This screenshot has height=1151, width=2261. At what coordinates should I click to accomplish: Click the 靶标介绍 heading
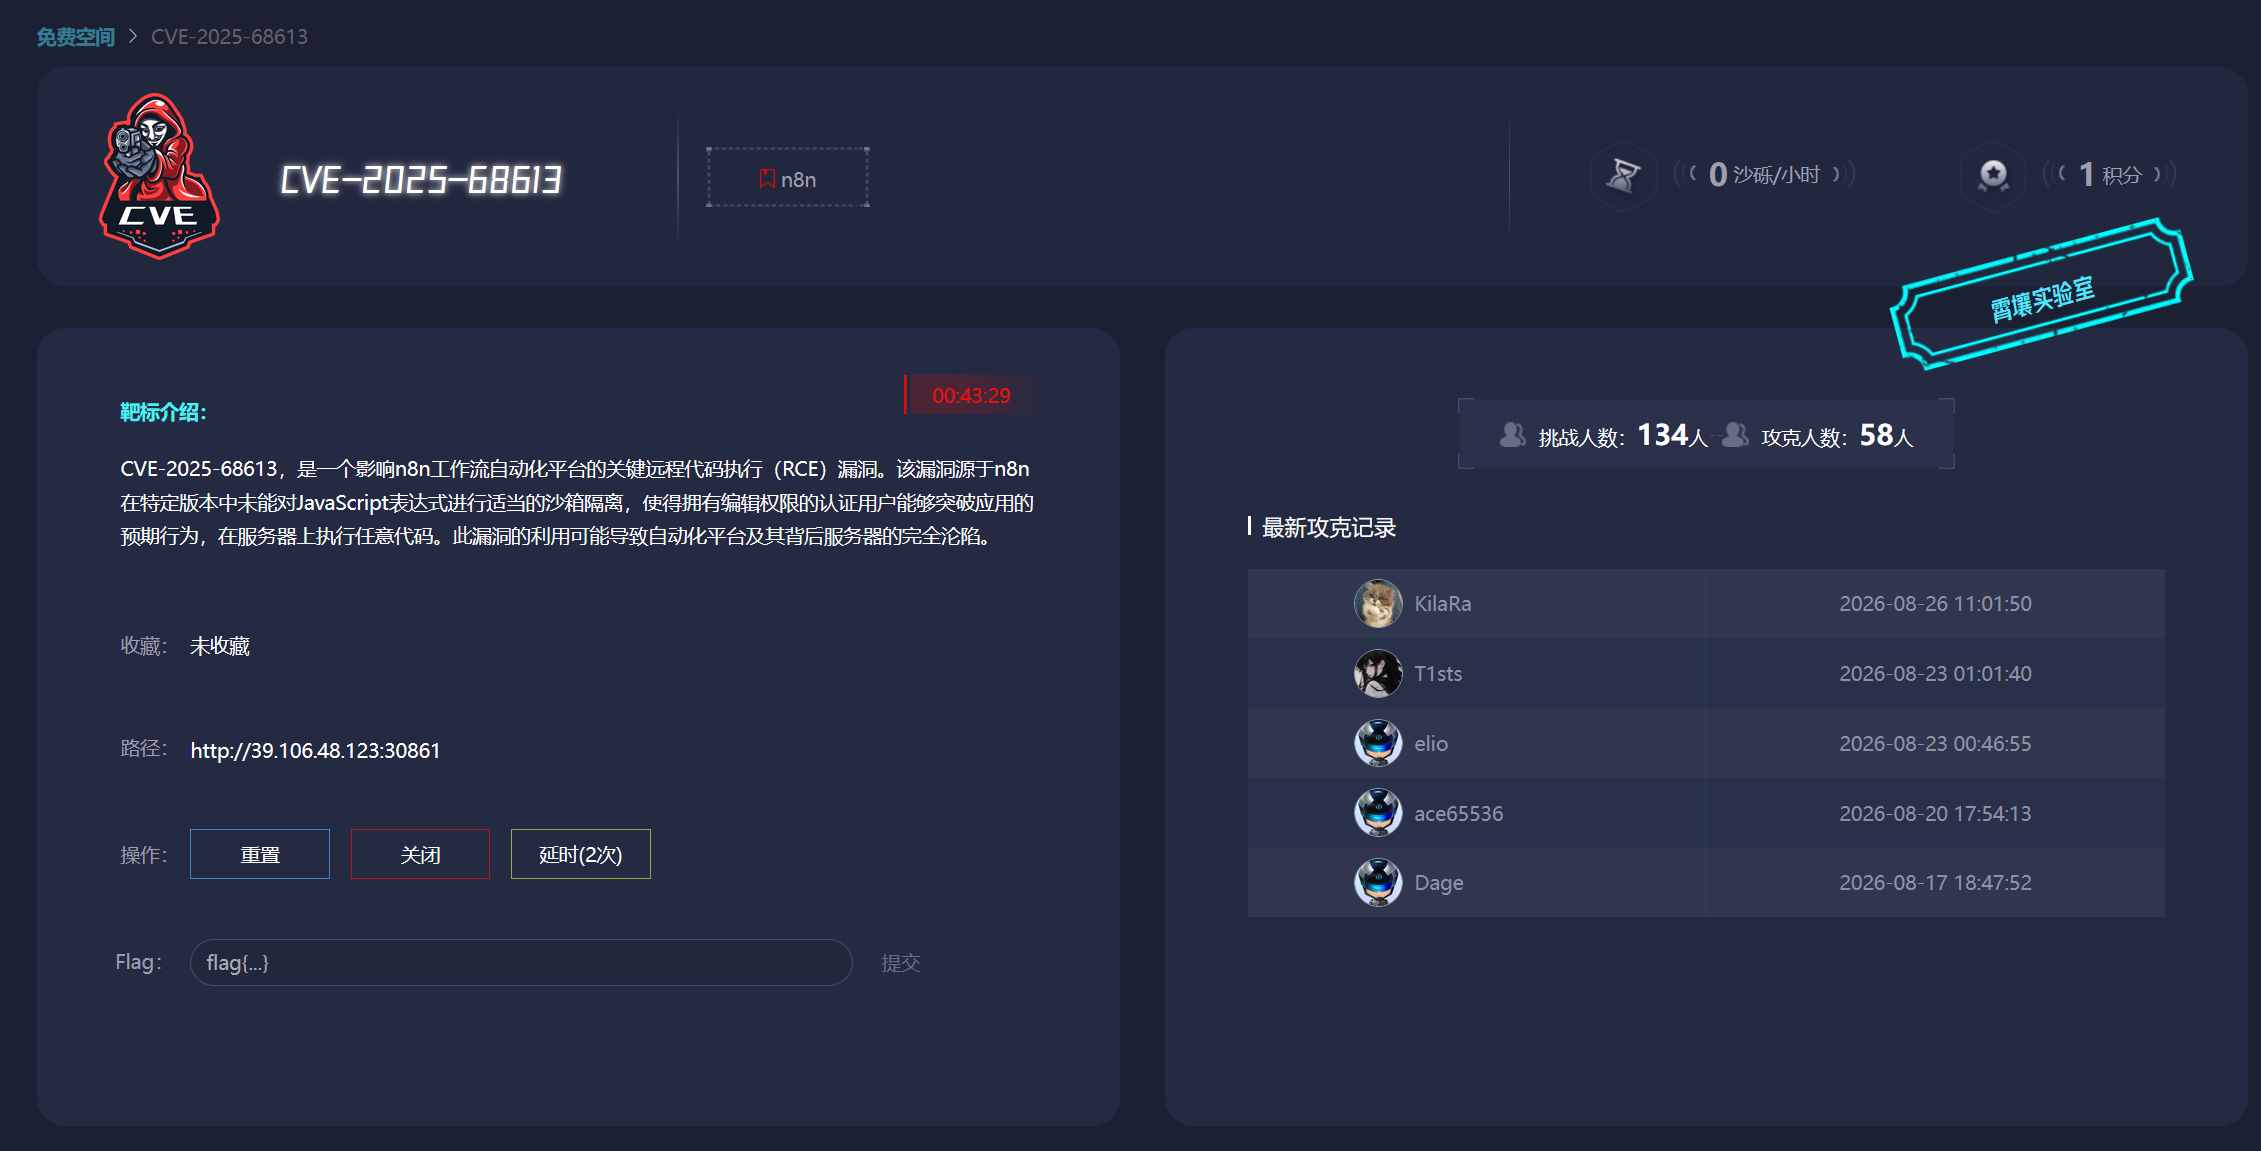click(163, 412)
